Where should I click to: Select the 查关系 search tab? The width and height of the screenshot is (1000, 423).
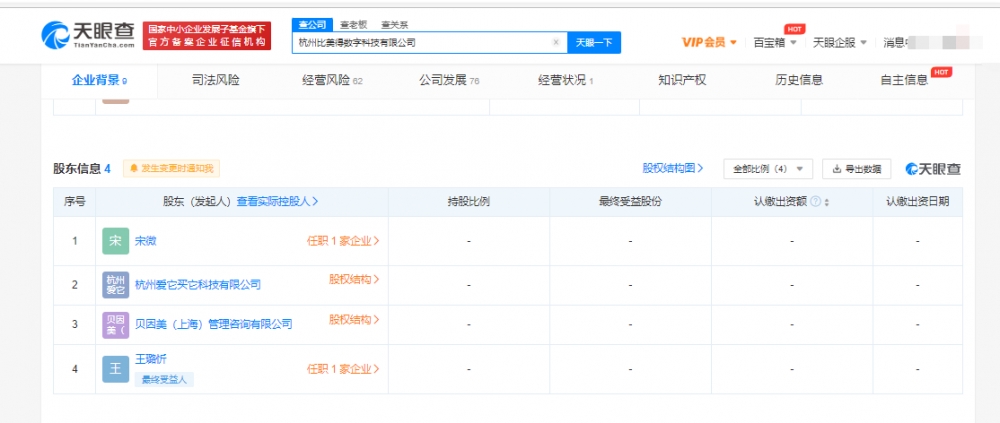(x=394, y=25)
